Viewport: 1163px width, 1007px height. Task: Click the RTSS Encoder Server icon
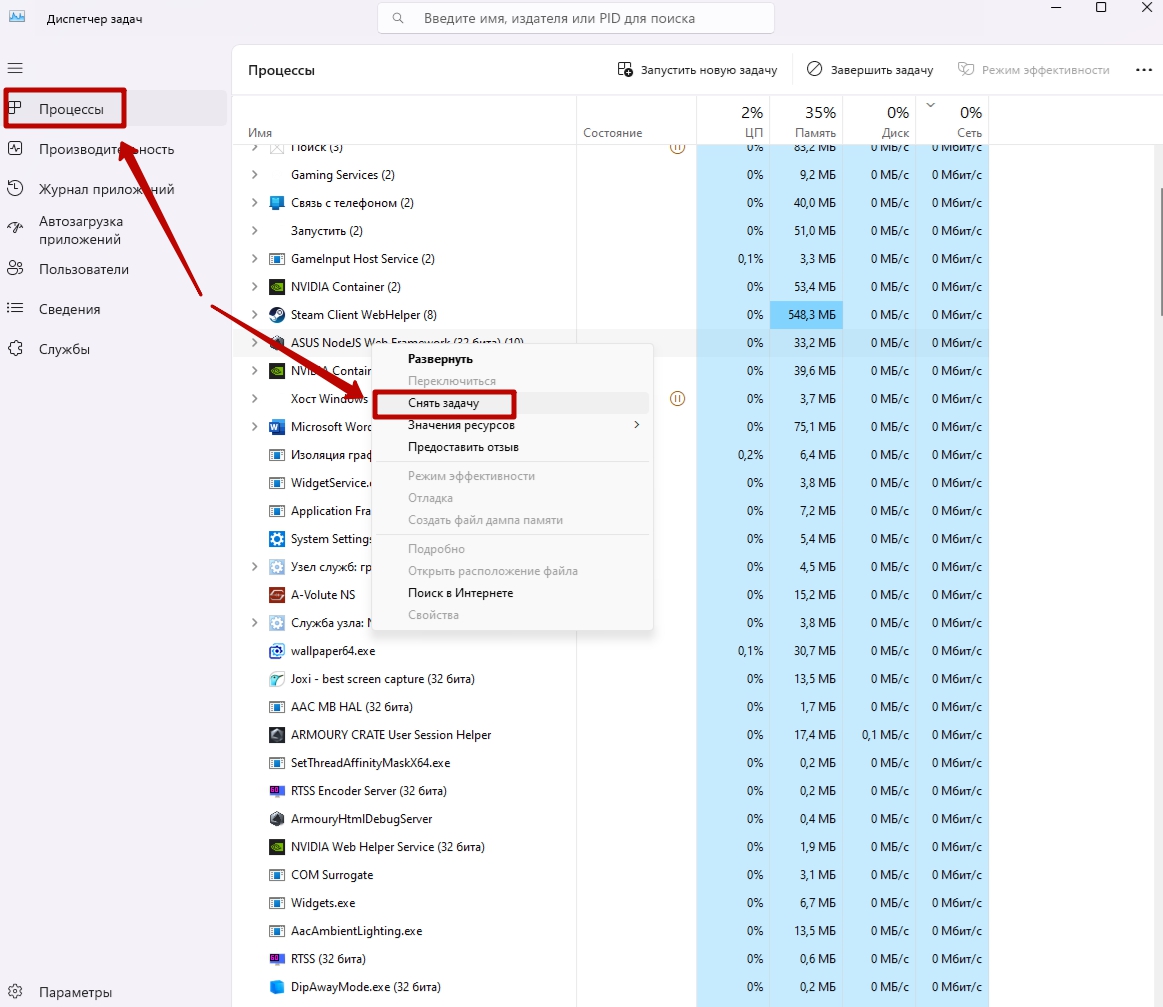click(277, 791)
